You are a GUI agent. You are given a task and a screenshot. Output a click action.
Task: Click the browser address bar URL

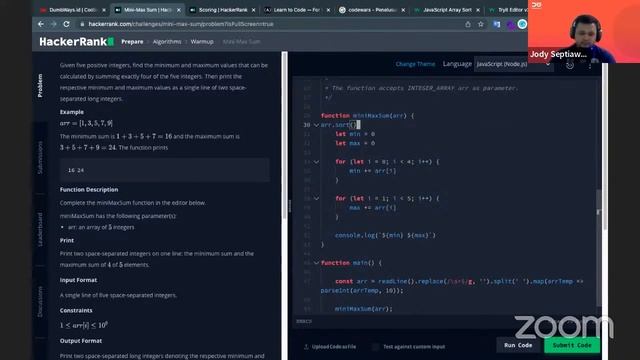click(181, 24)
